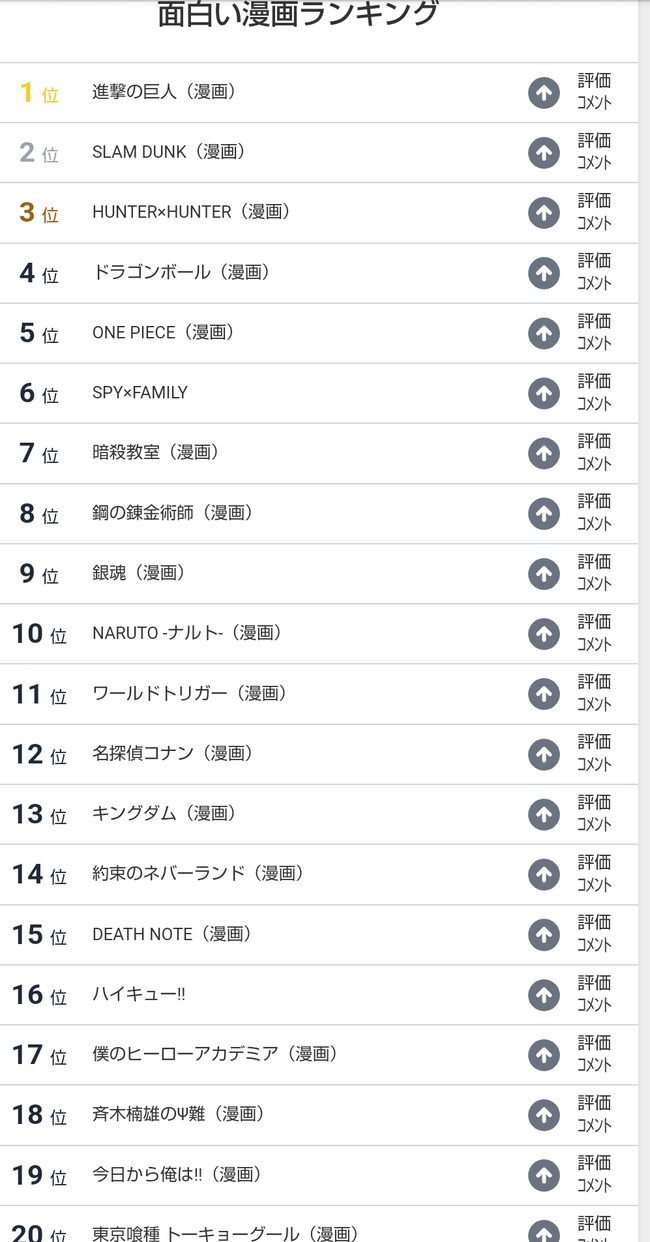
Task: Upvote 進撃の巨人 with the arrow icon
Action: [x=544, y=93]
